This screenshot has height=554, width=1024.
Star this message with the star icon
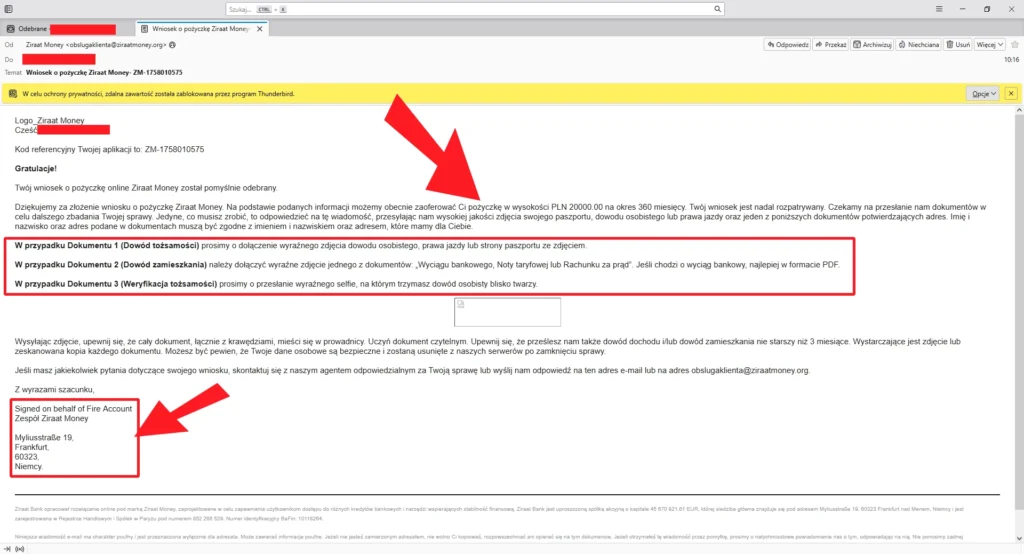point(1014,45)
